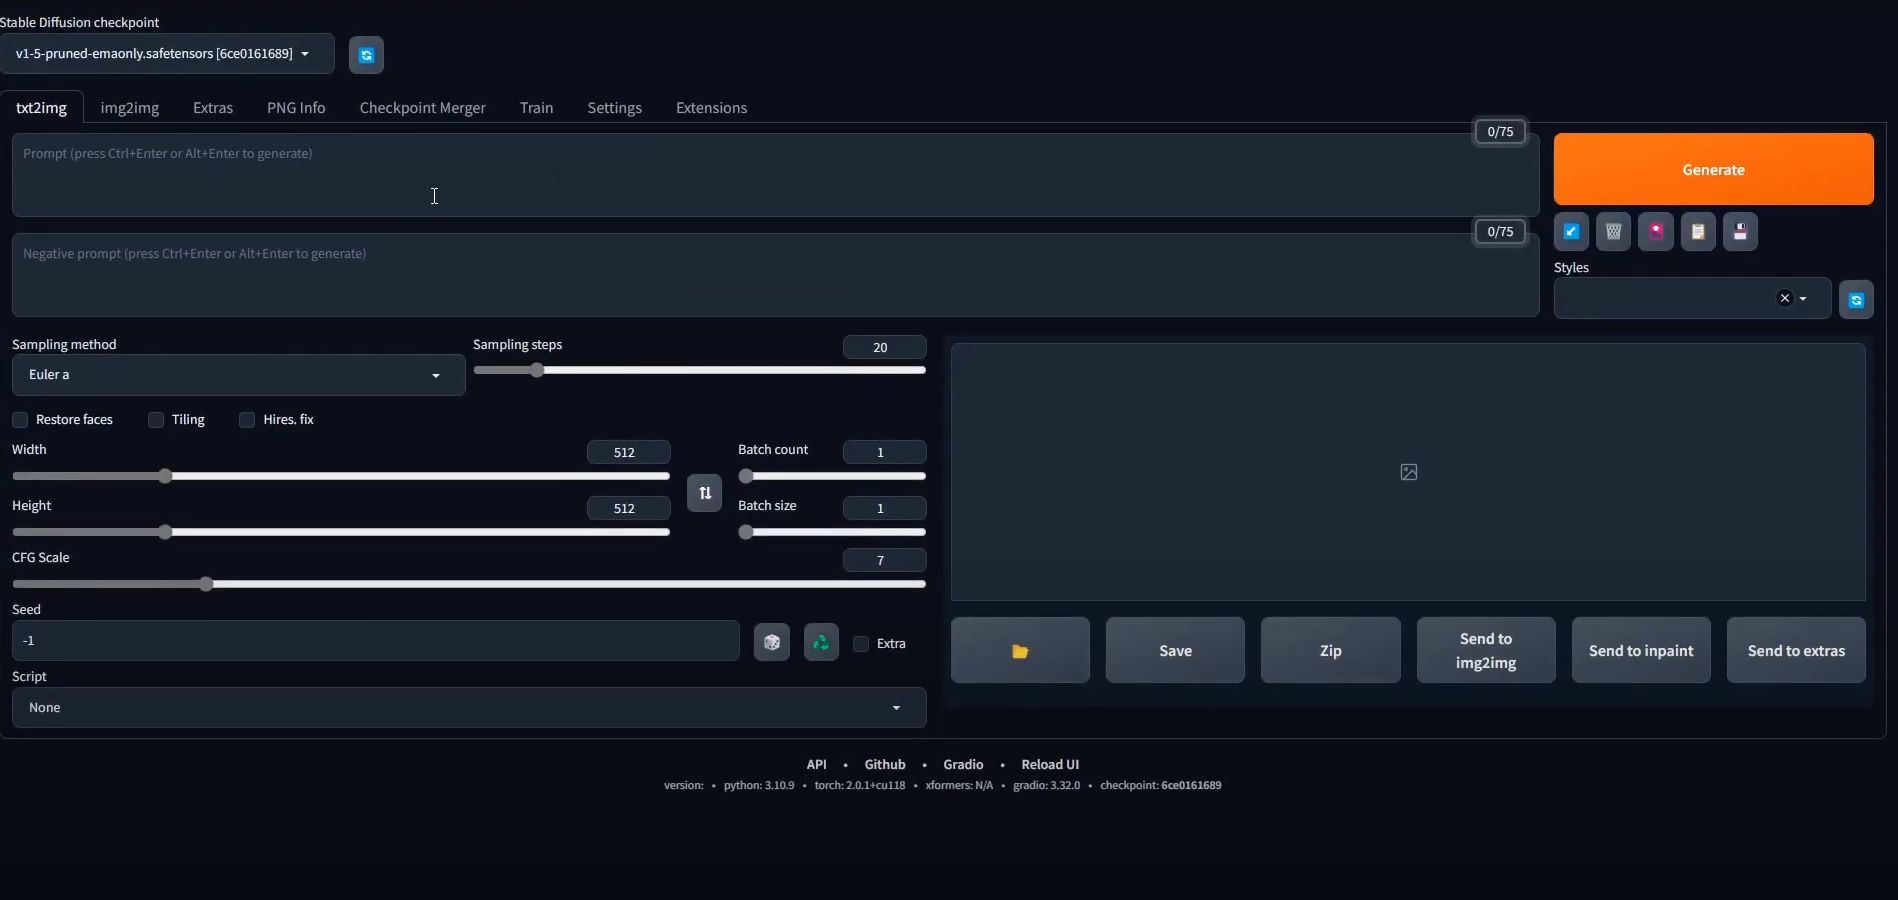1898x900 pixels.
Task: Click the clipboard apply styles icon
Action: pos(1698,232)
